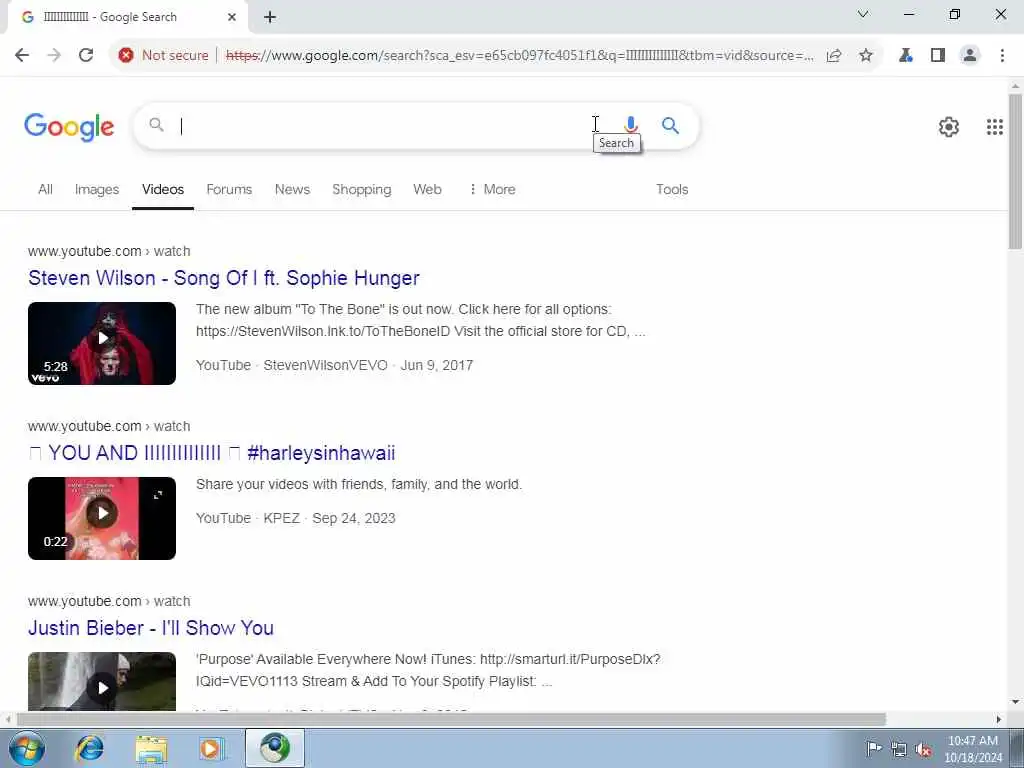Screen dimensions: 1024x768
Task: Bookmark this page with the star icon
Action: [866, 56]
